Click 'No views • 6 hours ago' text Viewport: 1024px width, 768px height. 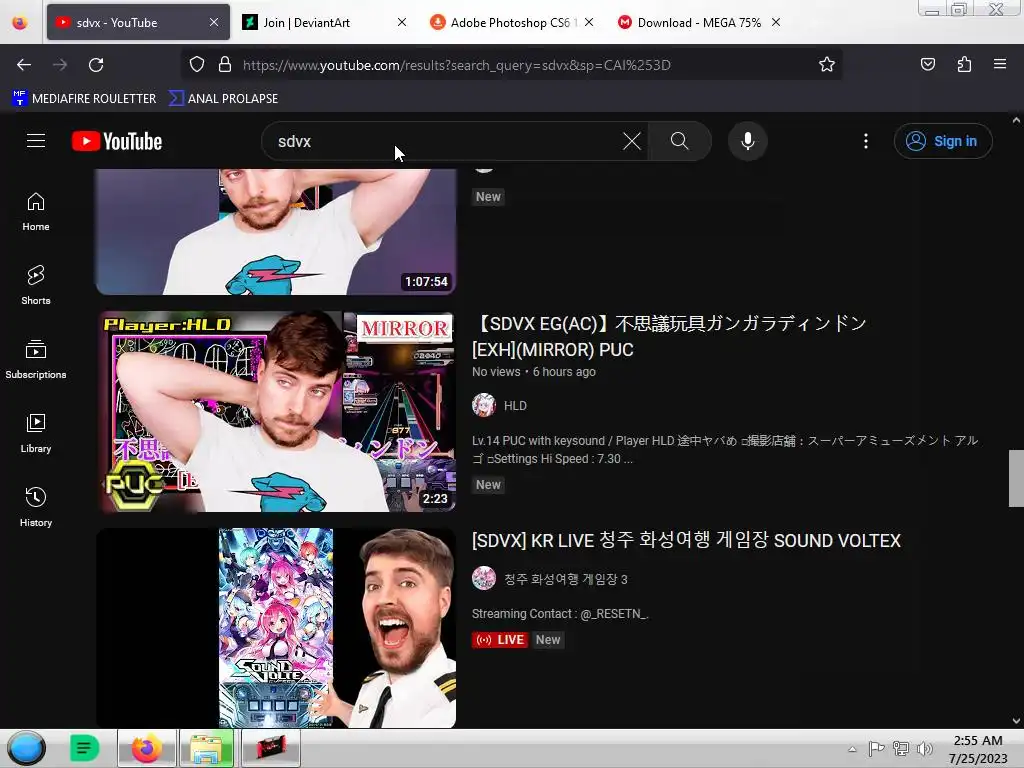click(x=534, y=372)
